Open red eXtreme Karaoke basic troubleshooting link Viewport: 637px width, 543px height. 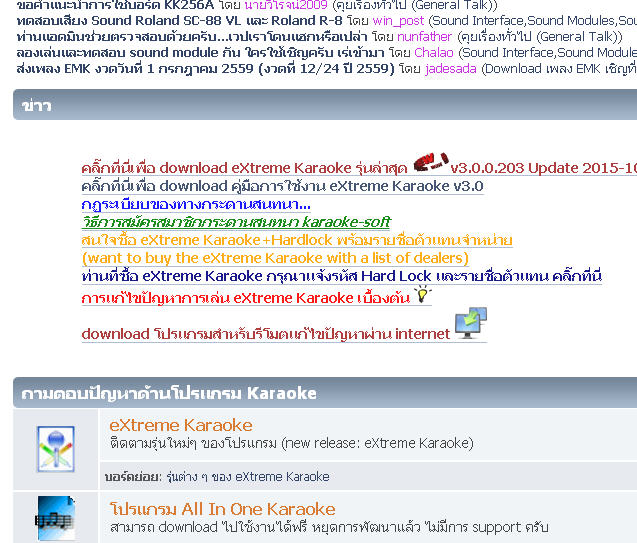point(246,298)
